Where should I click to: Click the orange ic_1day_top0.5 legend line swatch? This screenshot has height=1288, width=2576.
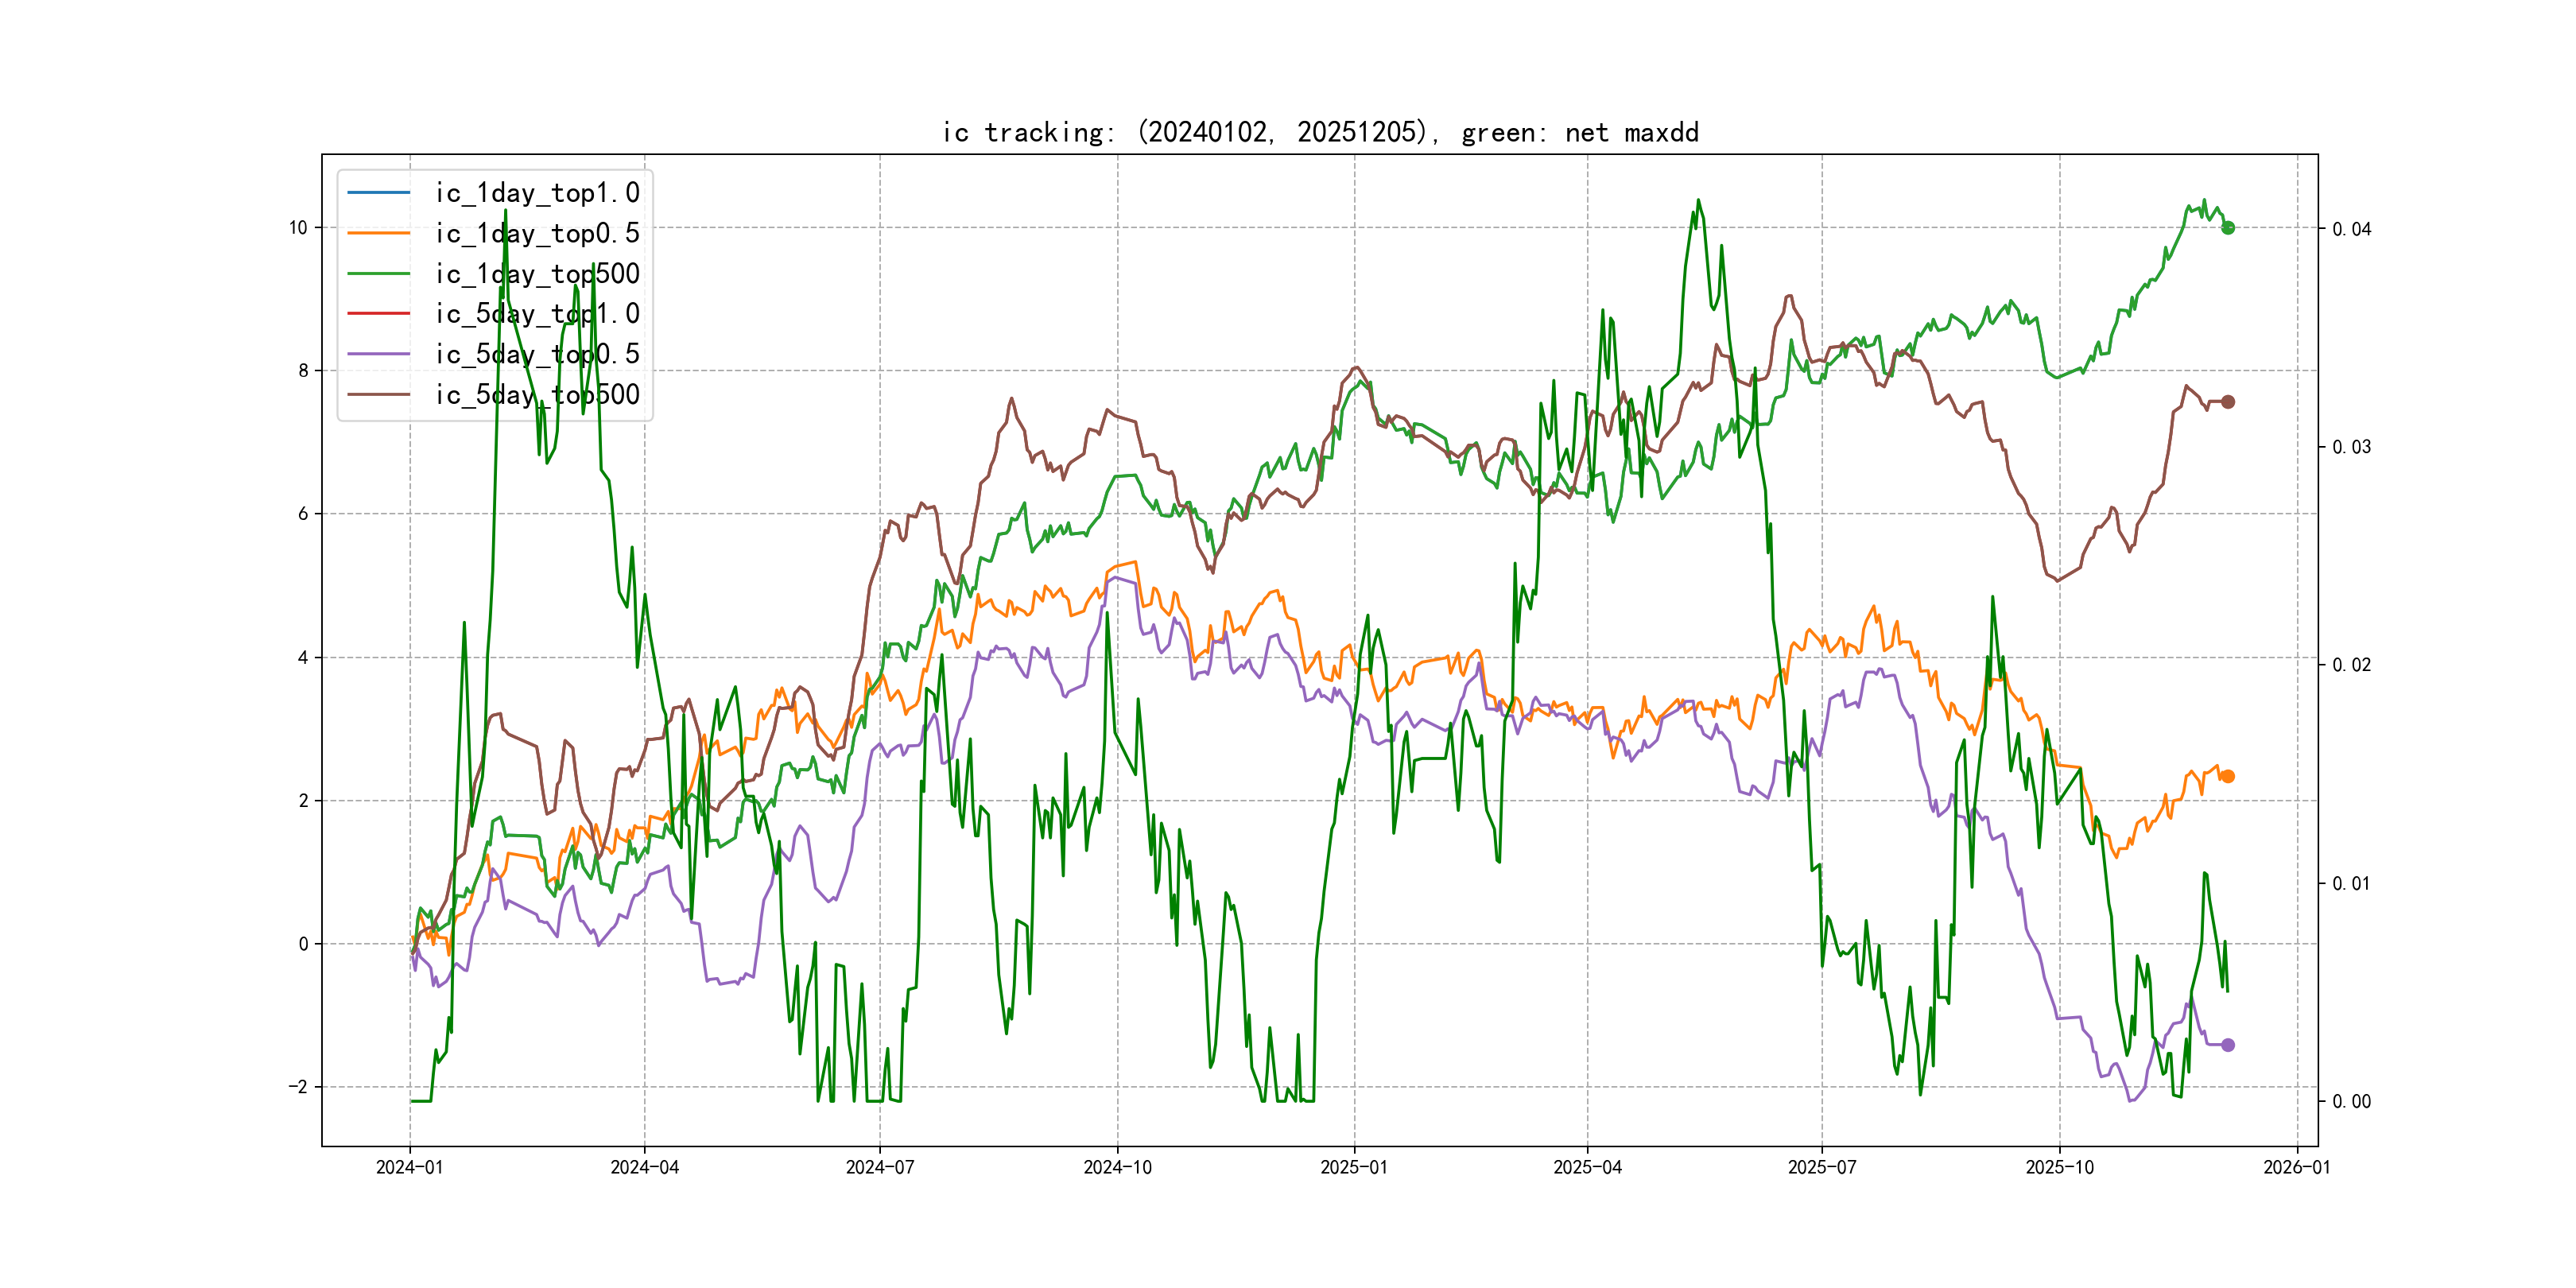pyautogui.click(x=378, y=233)
